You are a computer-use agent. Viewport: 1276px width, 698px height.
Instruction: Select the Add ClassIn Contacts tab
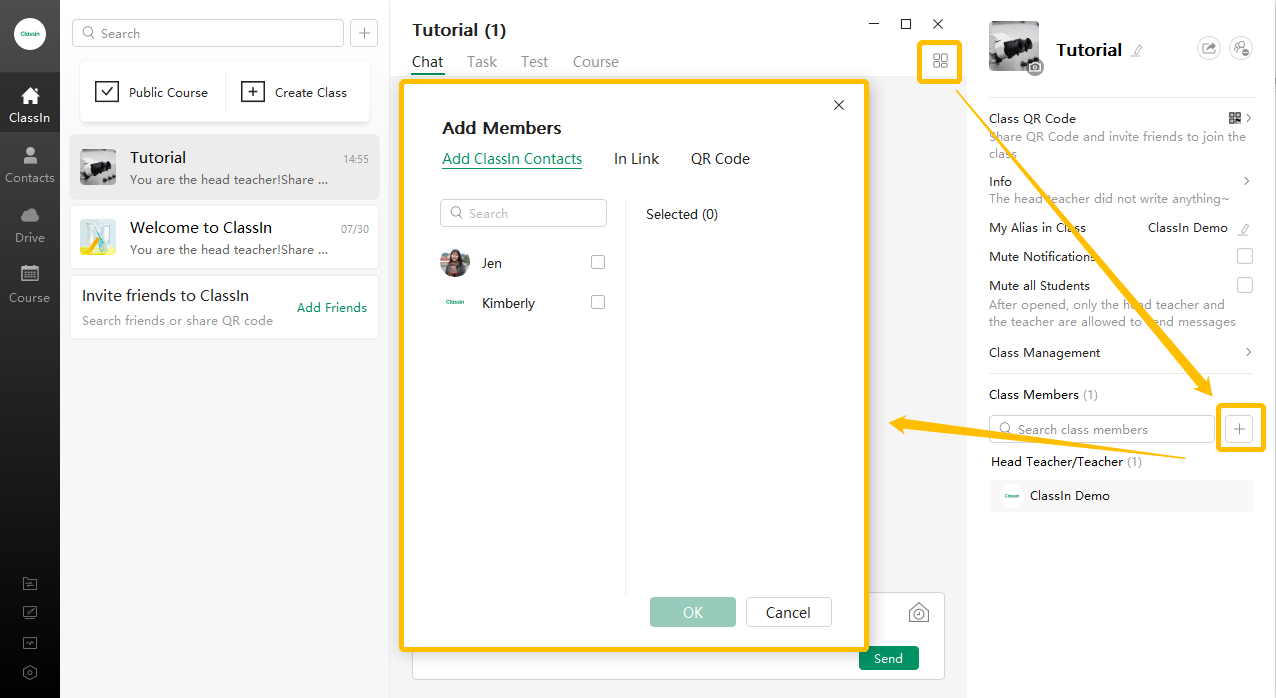pos(512,159)
